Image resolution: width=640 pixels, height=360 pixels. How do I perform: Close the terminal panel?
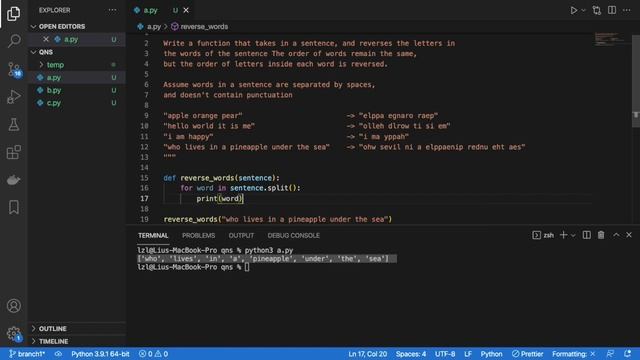(x=629, y=235)
